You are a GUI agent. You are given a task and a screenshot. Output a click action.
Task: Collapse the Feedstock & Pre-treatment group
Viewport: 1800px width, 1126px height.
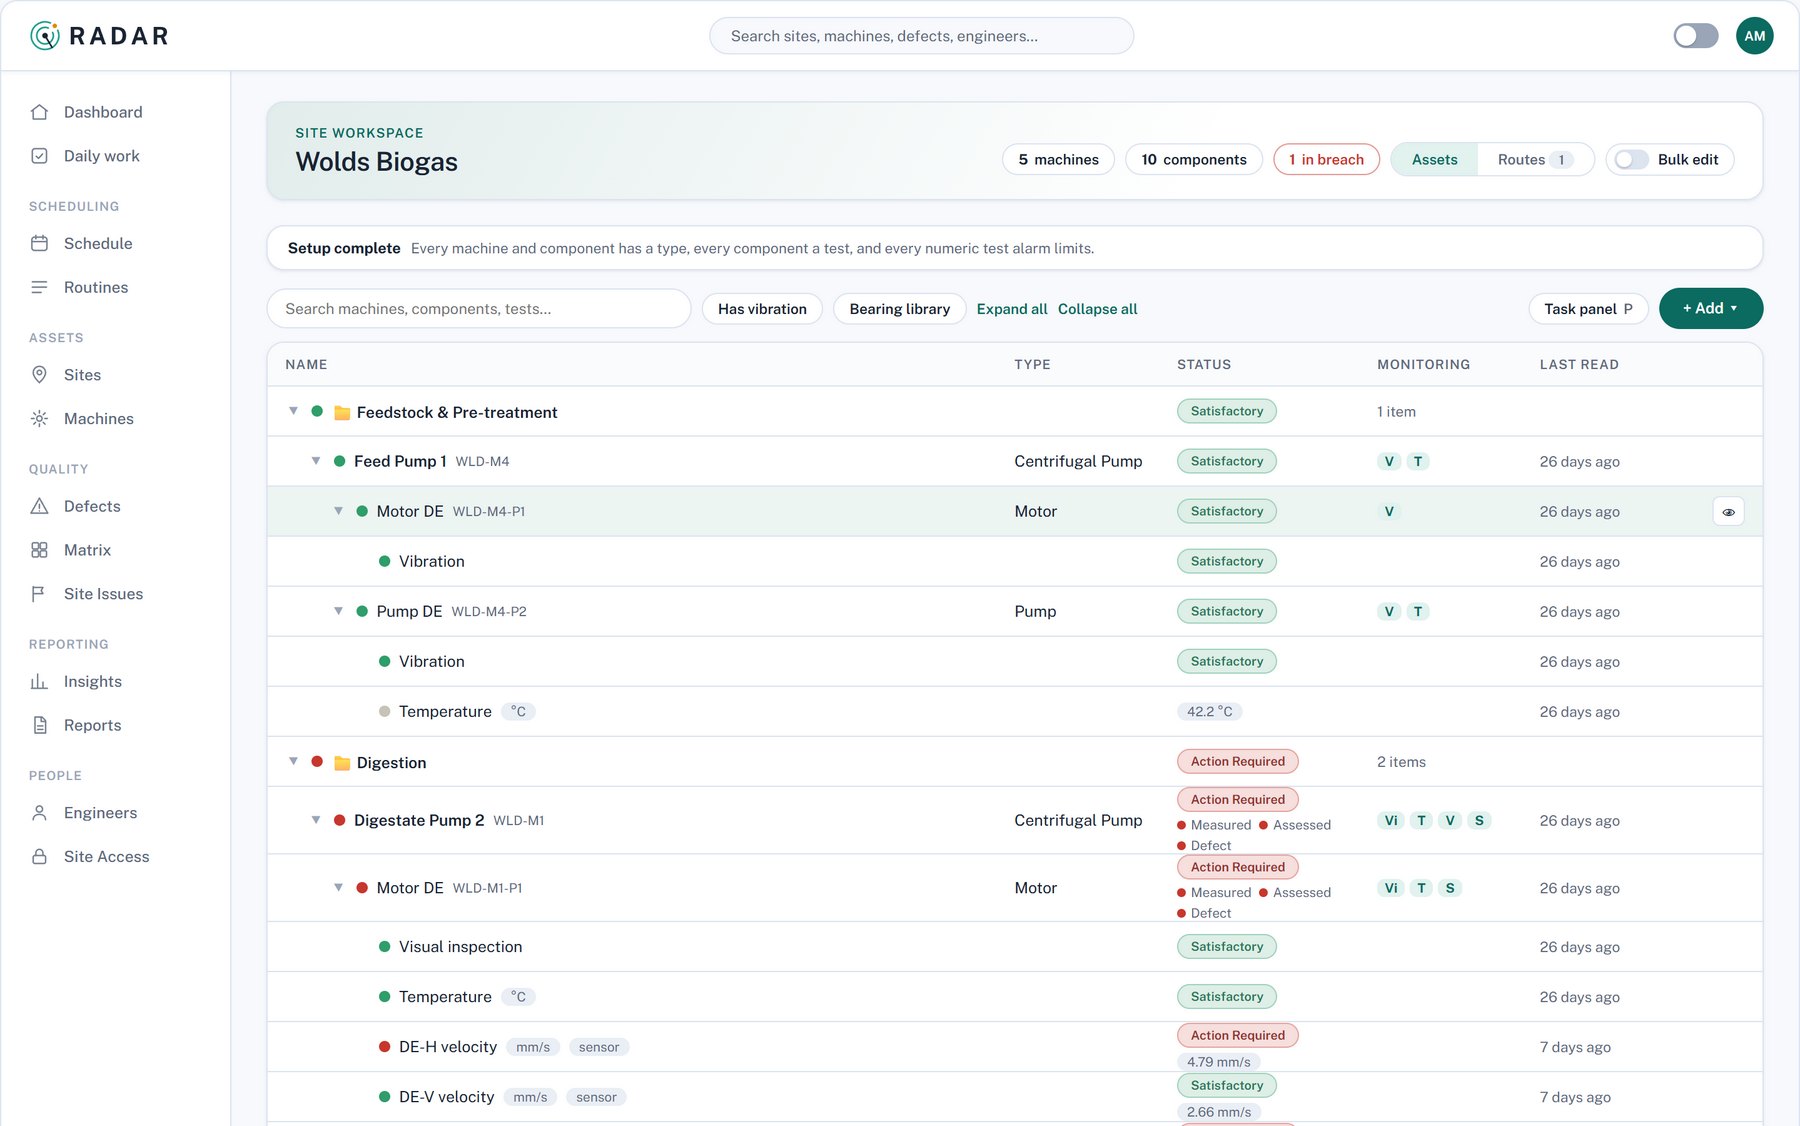click(293, 411)
